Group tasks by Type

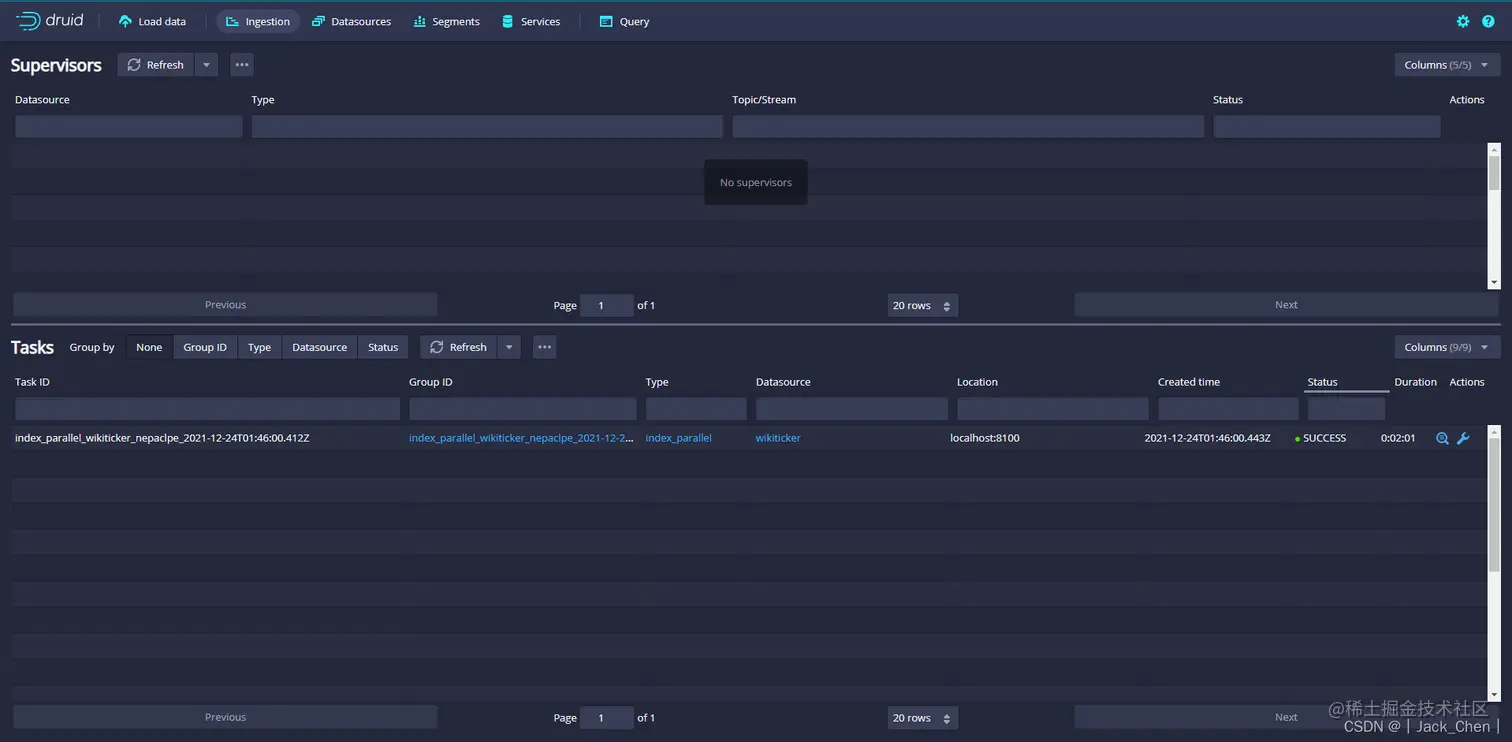(x=260, y=347)
